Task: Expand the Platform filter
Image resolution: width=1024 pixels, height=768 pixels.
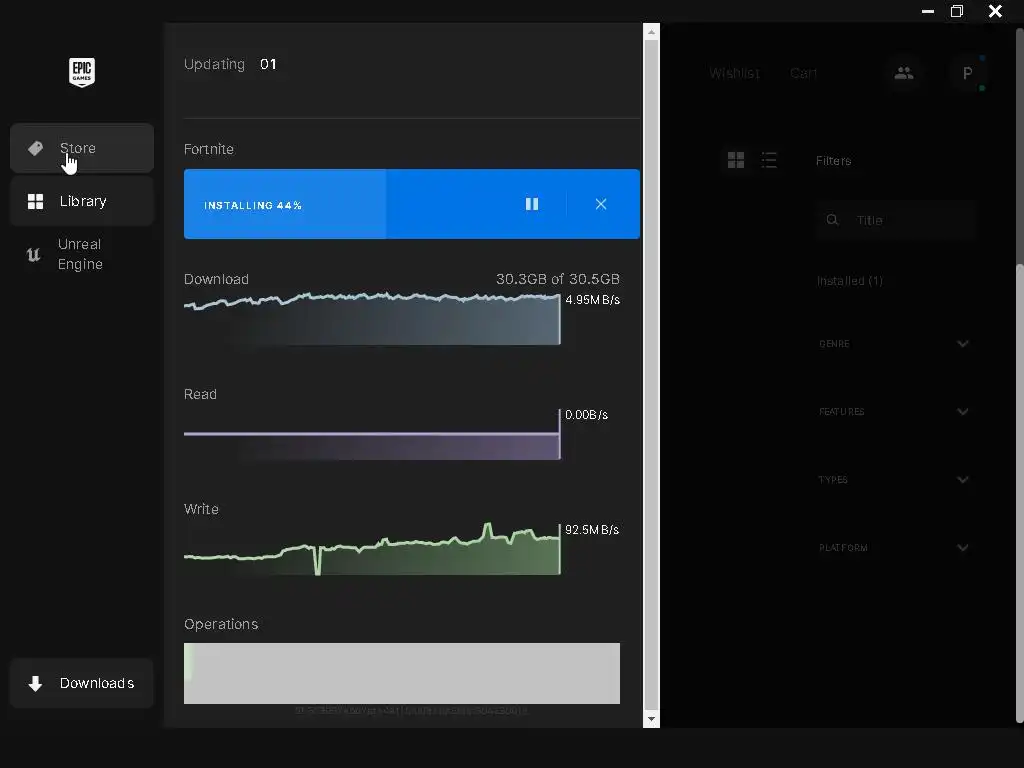Action: [x=894, y=547]
